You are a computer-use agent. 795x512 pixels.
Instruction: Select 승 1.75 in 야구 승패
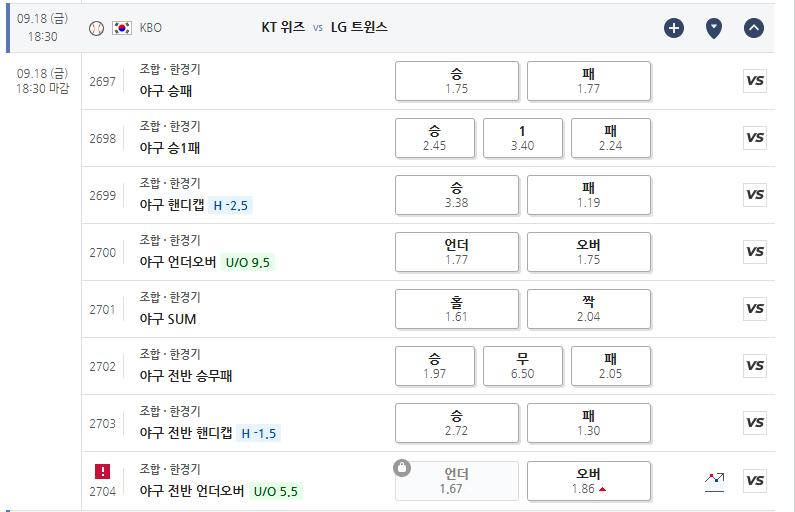point(457,81)
